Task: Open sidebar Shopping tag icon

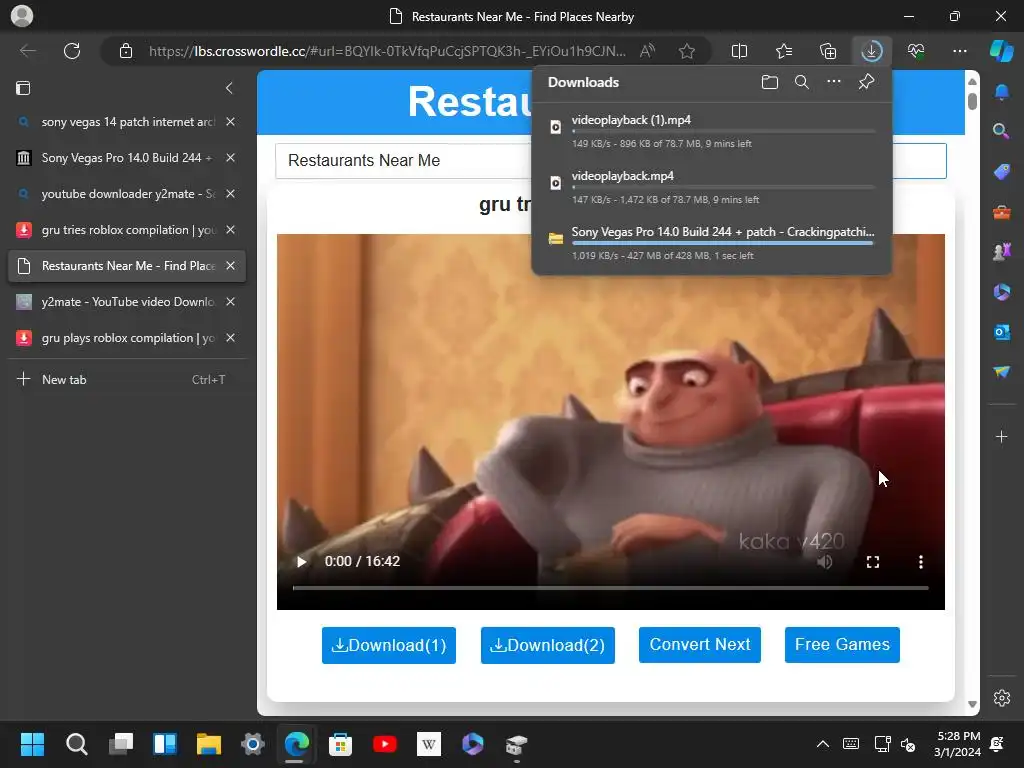Action: click(1001, 171)
